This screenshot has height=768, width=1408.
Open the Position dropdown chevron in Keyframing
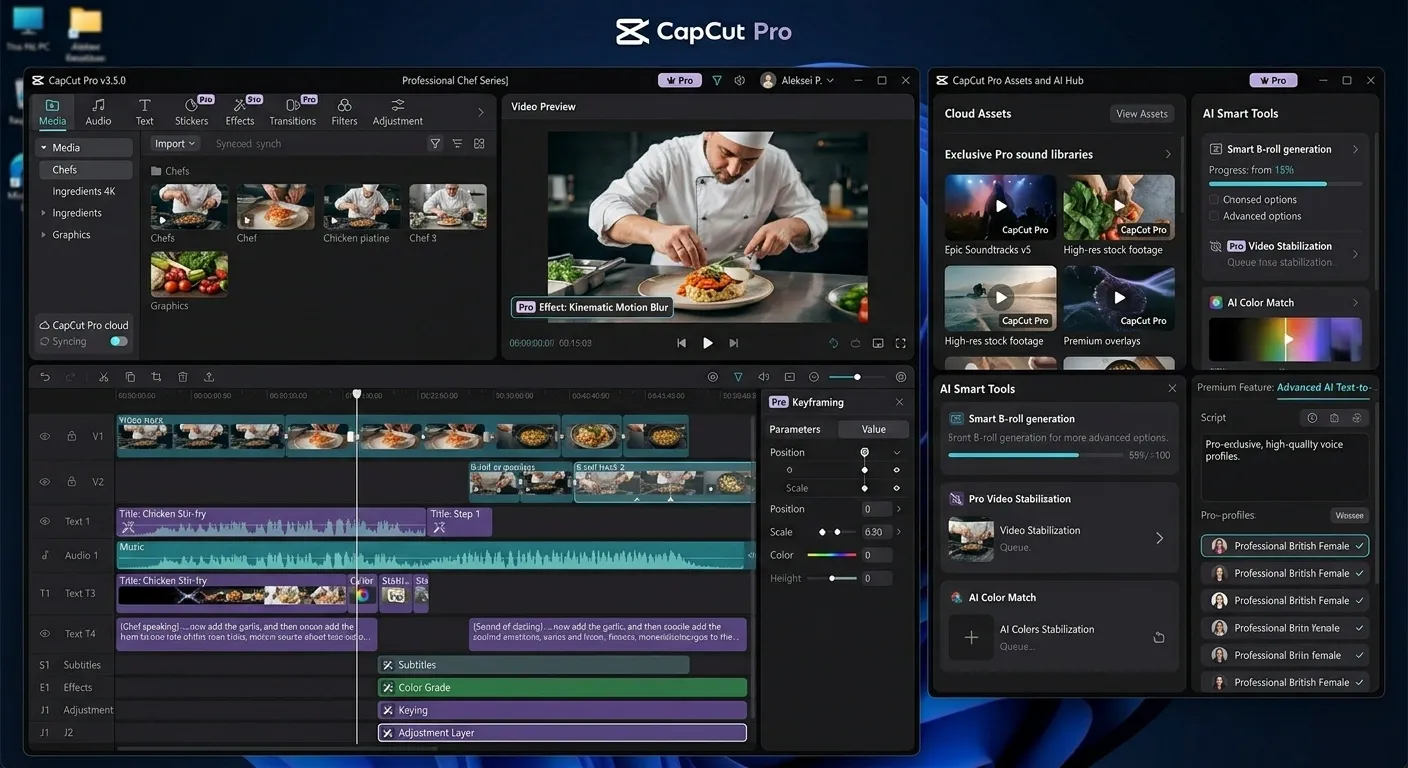tap(897, 453)
